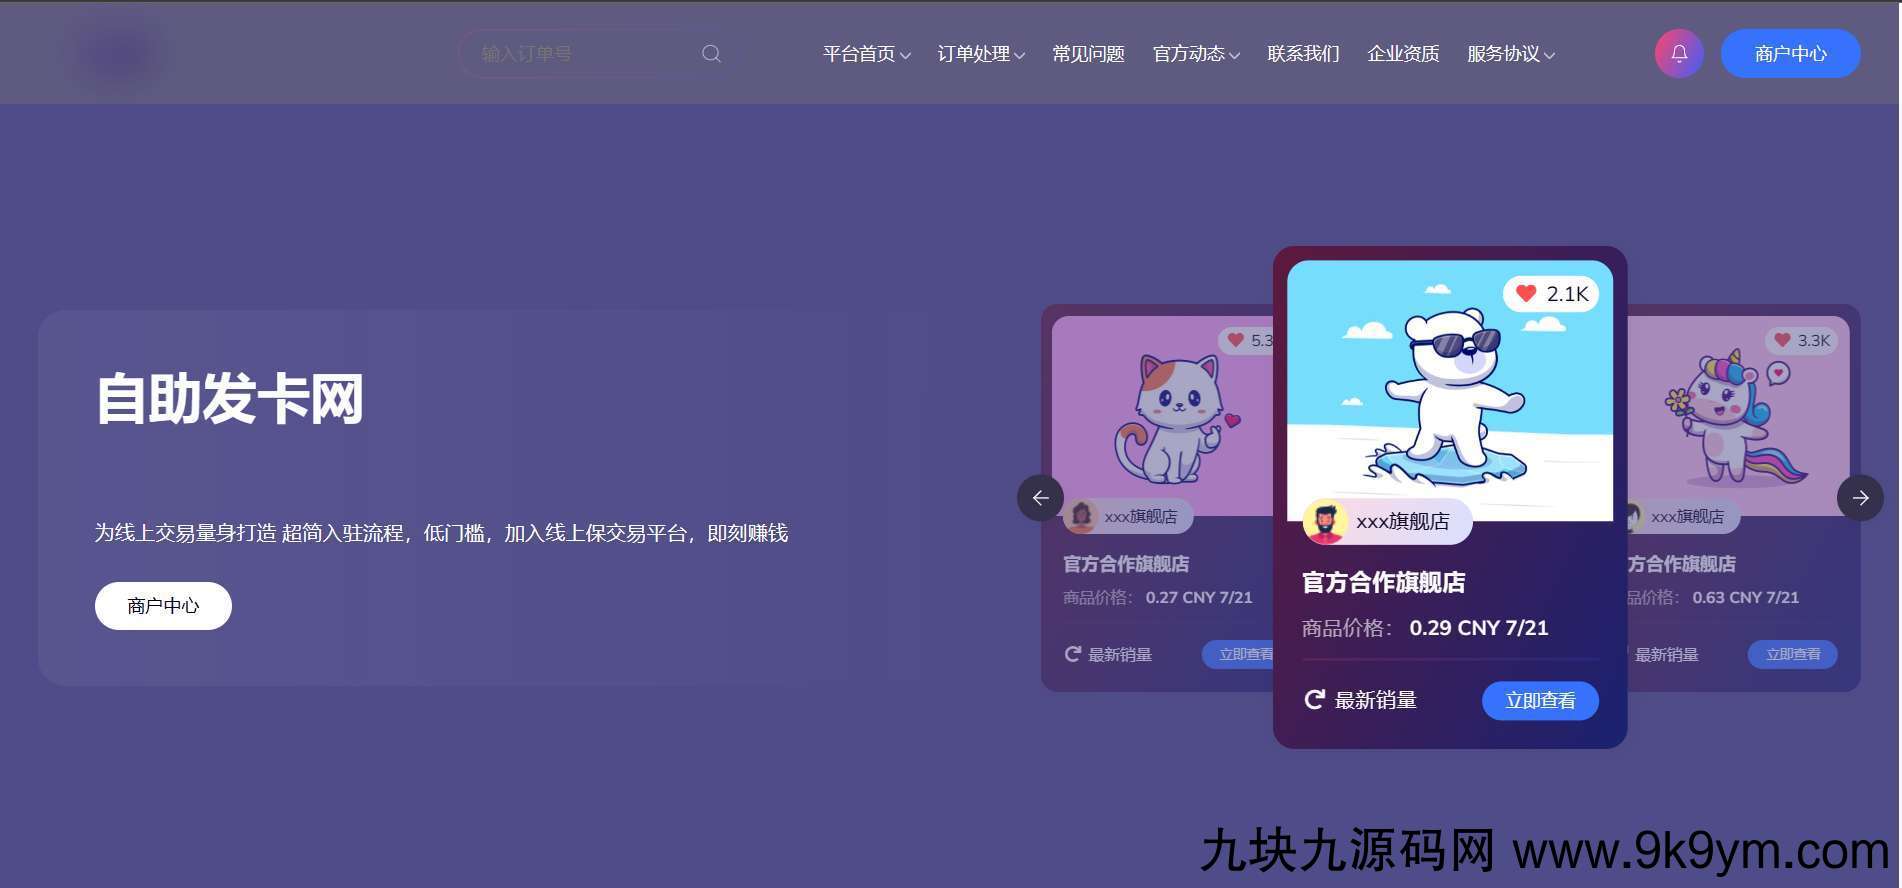Click the blurred site logo
1902x888 pixels.
117,54
